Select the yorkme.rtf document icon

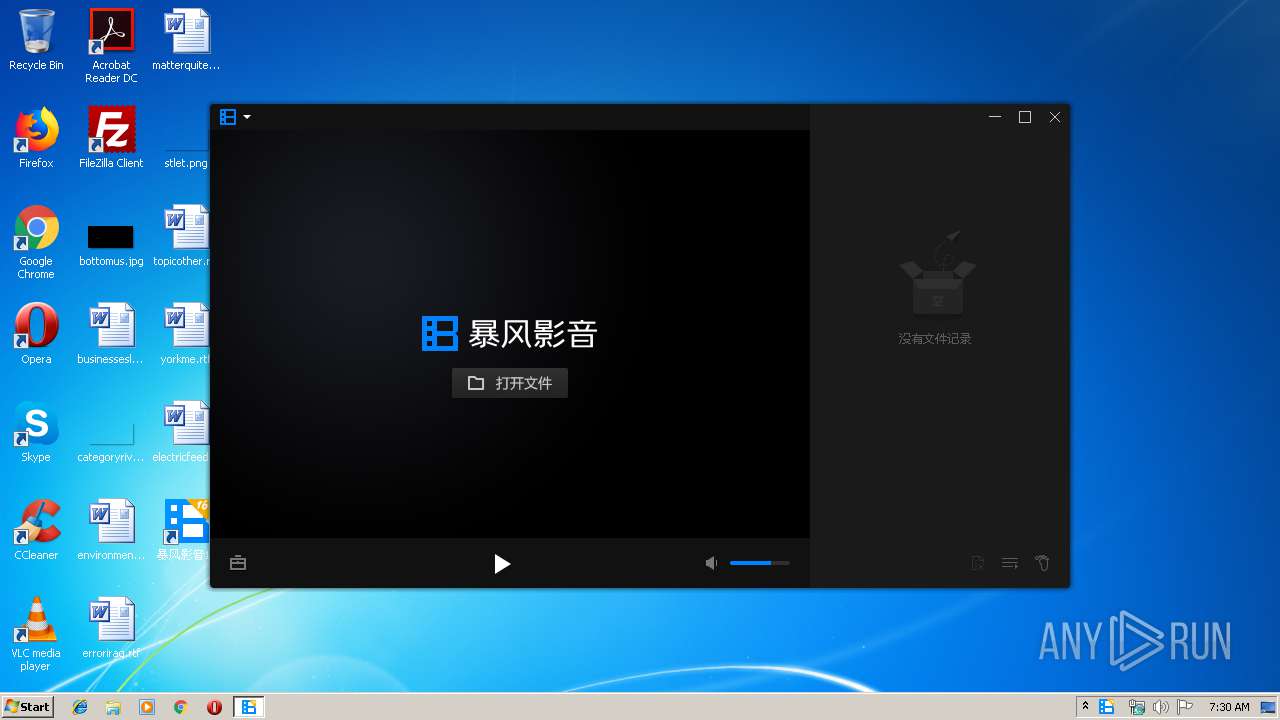[186, 334]
